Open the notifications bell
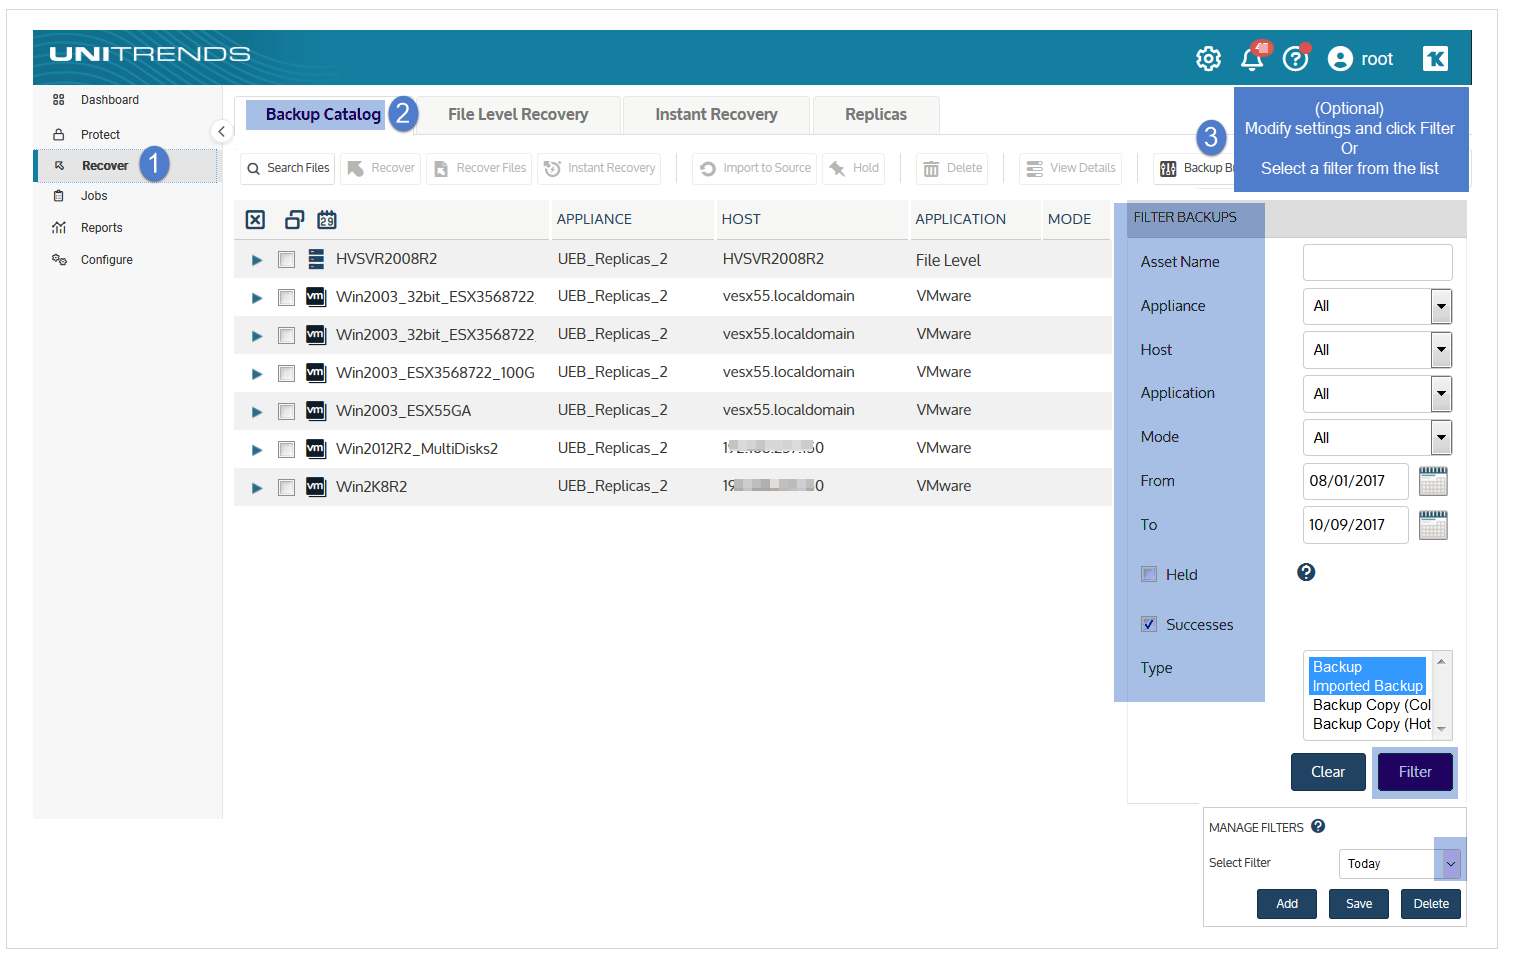Viewport: 1525px width, 969px height. tap(1252, 59)
